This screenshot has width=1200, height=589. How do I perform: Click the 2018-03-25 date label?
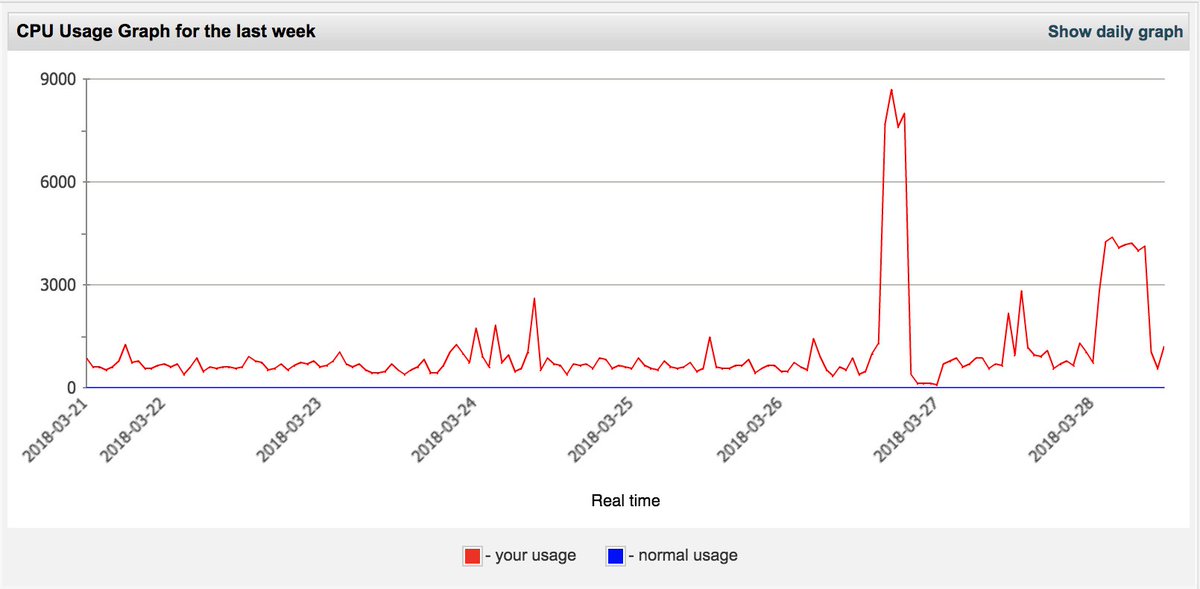tap(600, 432)
